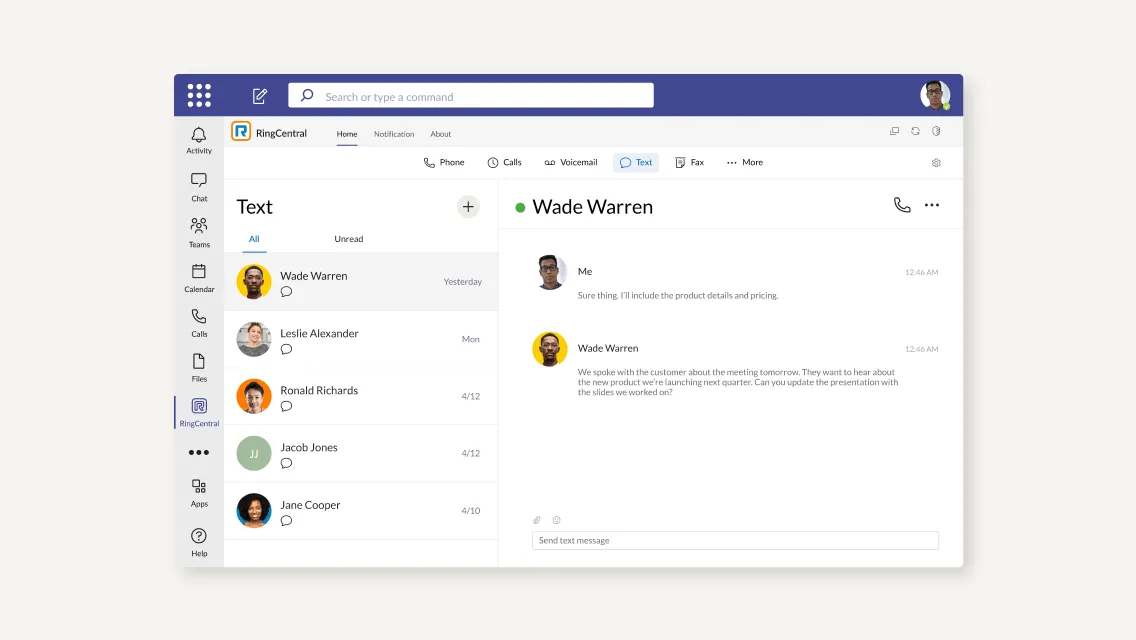The width and height of the screenshot is (1136, 640).
Task: Open the emoji picker
Action: (x=557, y=520)
